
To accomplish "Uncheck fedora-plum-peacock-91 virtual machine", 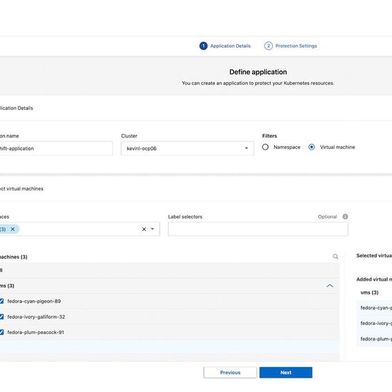I will [x=1, y=332].
